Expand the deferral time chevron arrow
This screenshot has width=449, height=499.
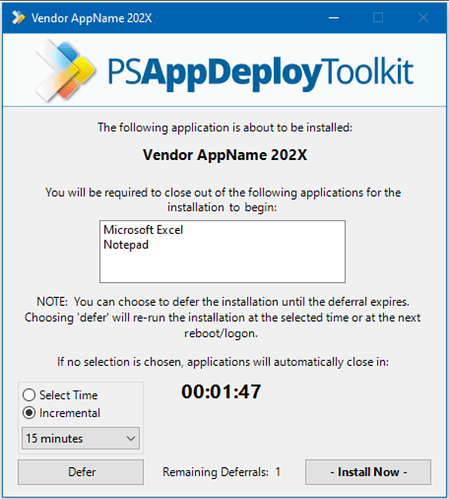(x=131, y=439)
